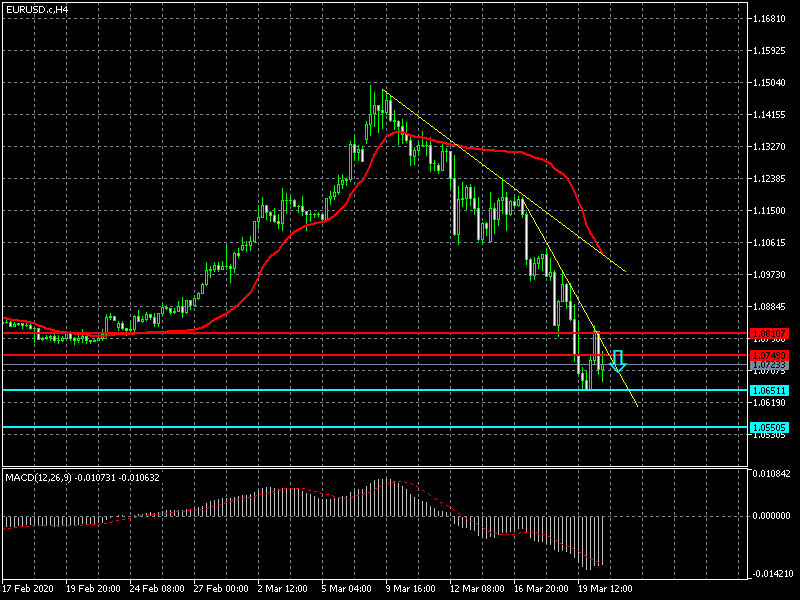Viewport: 800px width, 600px height.
Task: Click the MACD 0.000000 zero level label
Action: [x=771, y=516]
